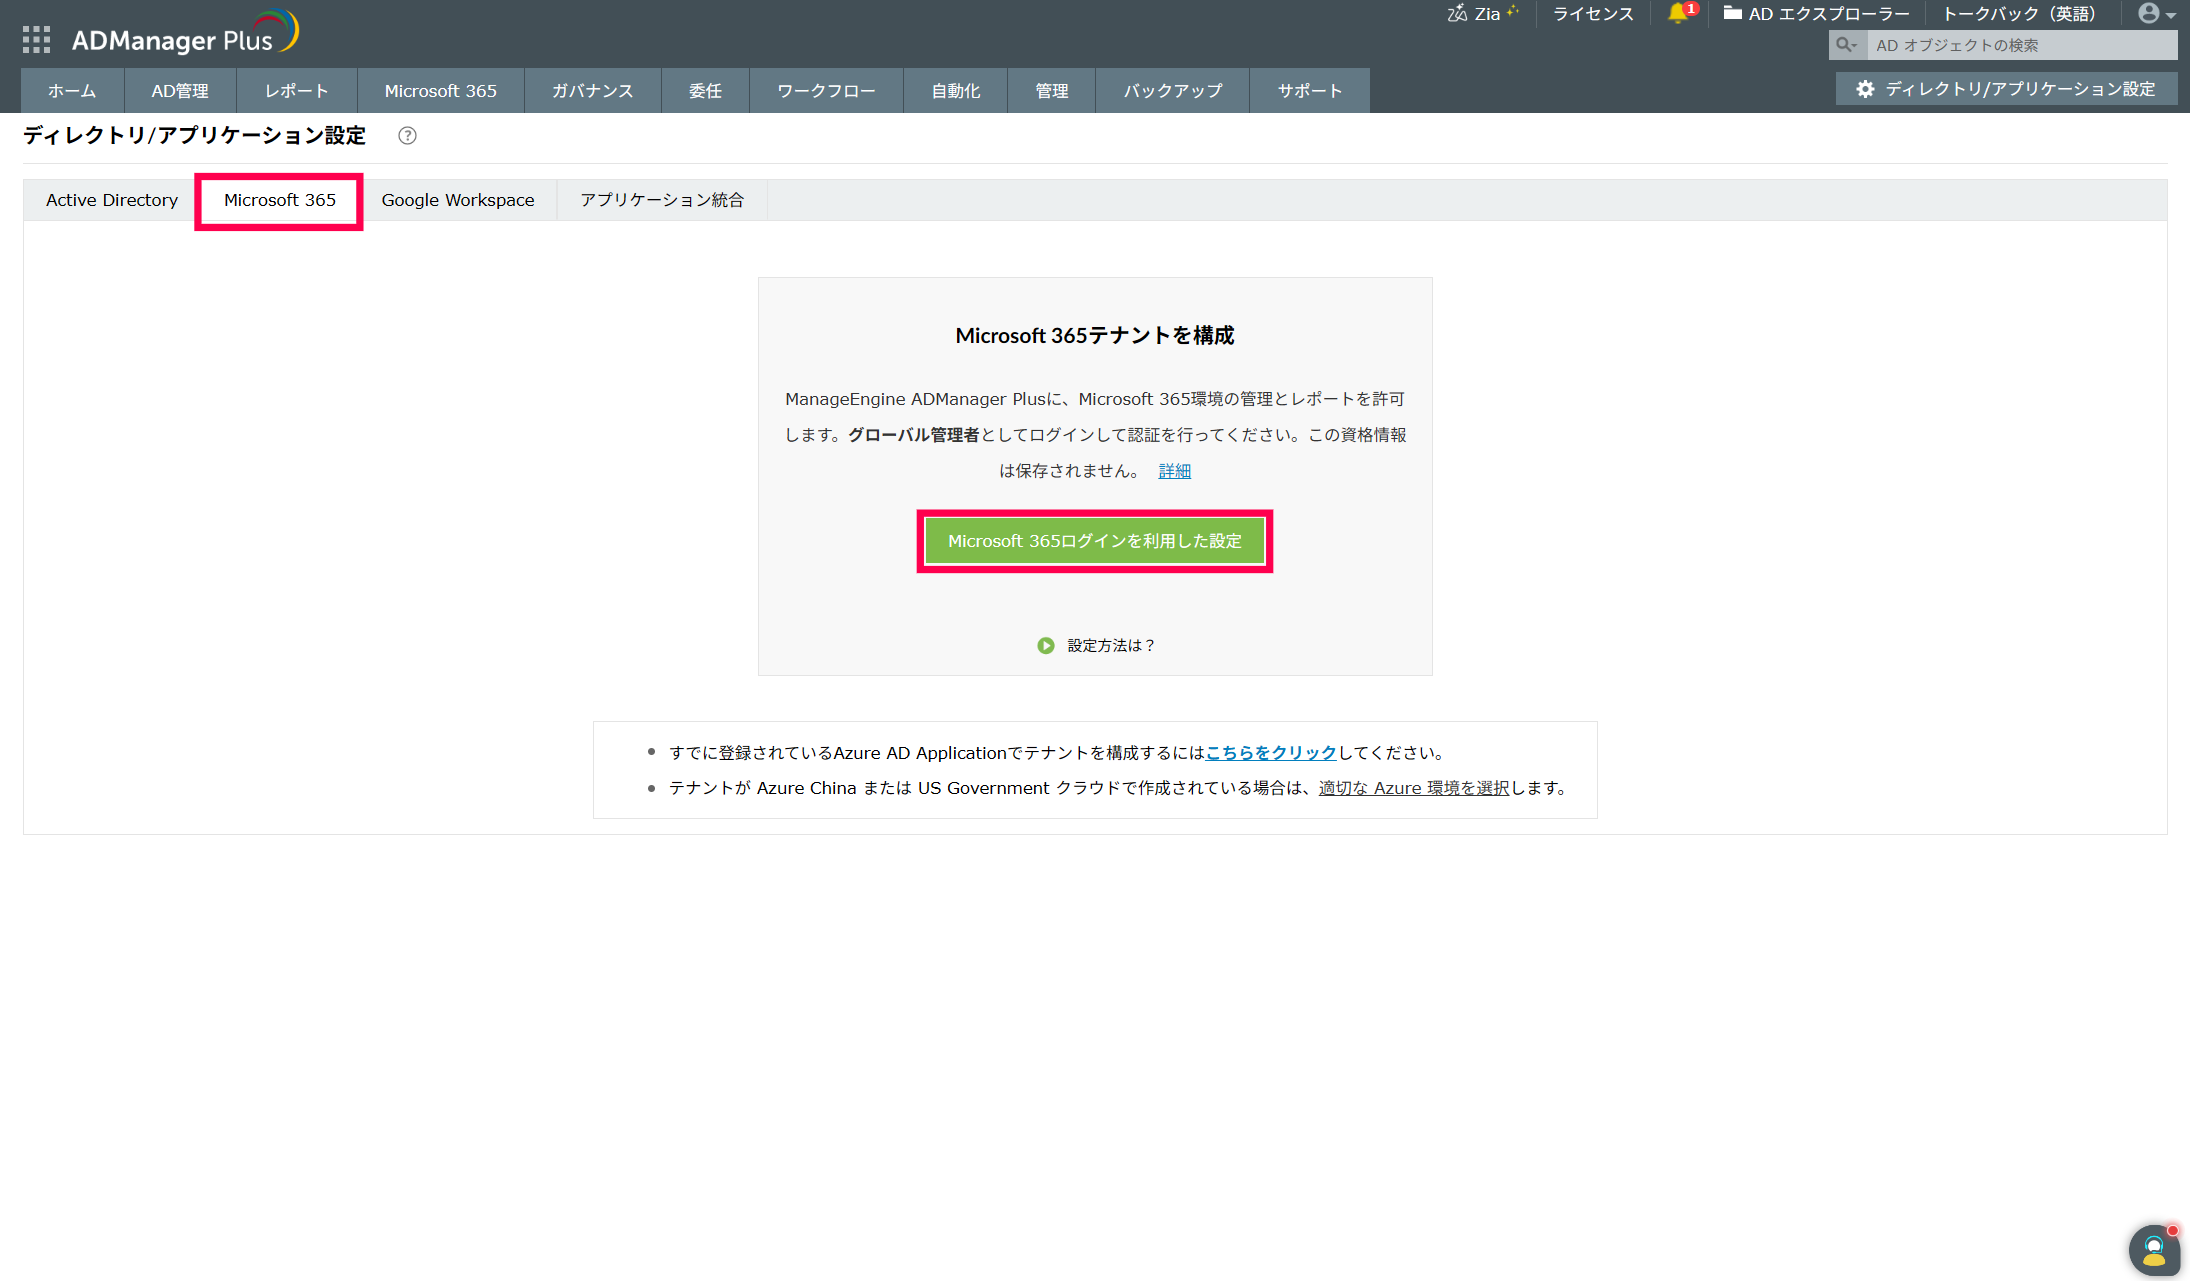Open the アプリケーション統合 tab
This screenshot has height=1281, width=2190.
pos(662,200)
